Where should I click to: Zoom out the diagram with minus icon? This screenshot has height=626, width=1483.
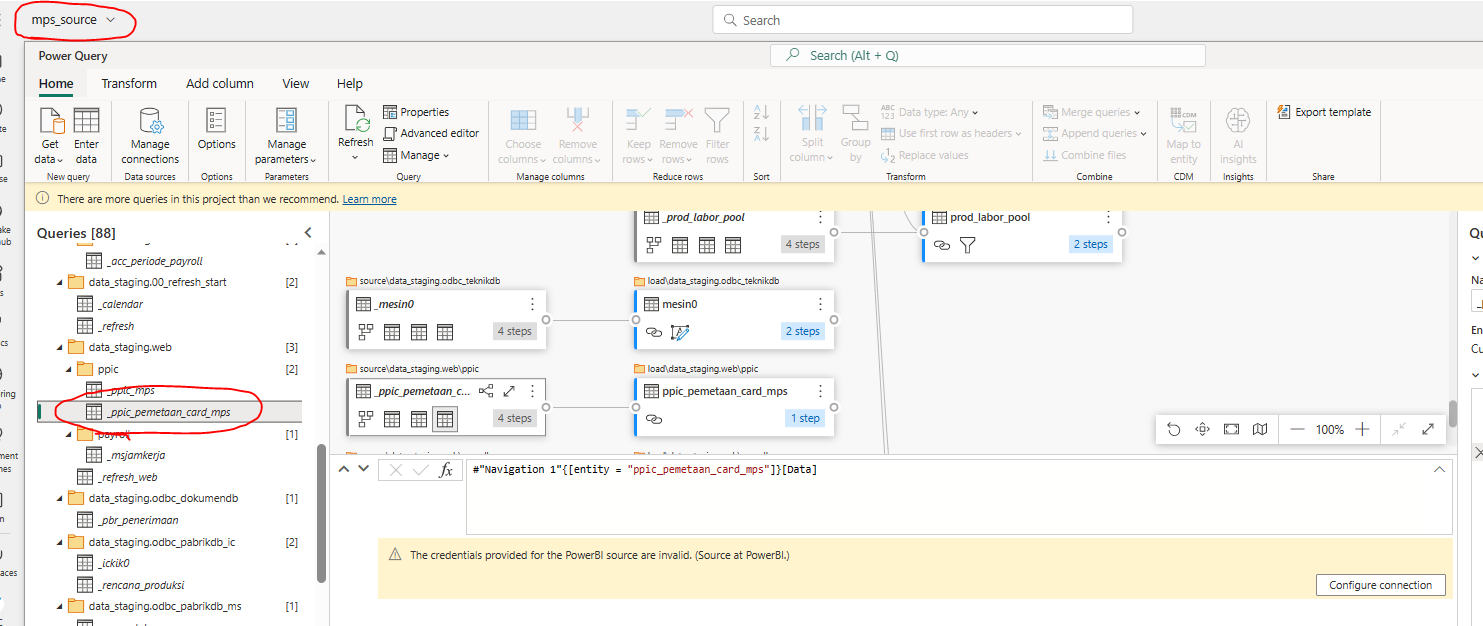click(1297, 429)
